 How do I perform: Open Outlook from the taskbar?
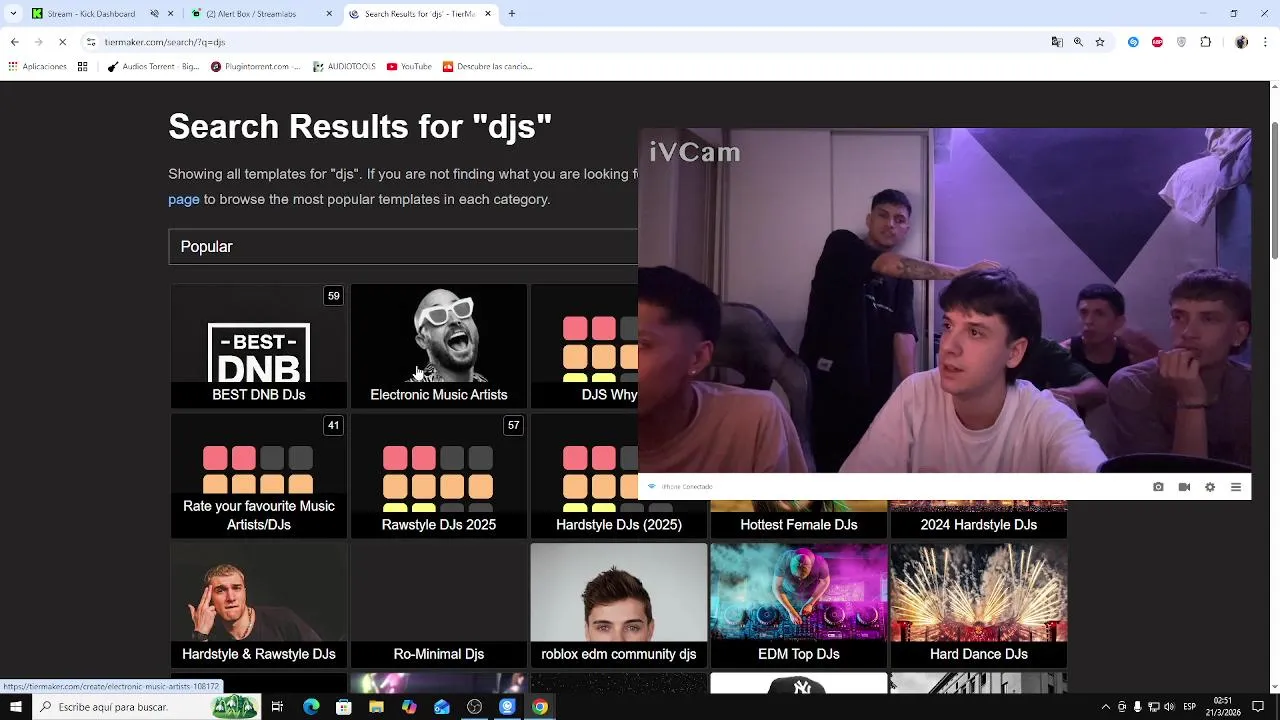[x=442, y=707]
